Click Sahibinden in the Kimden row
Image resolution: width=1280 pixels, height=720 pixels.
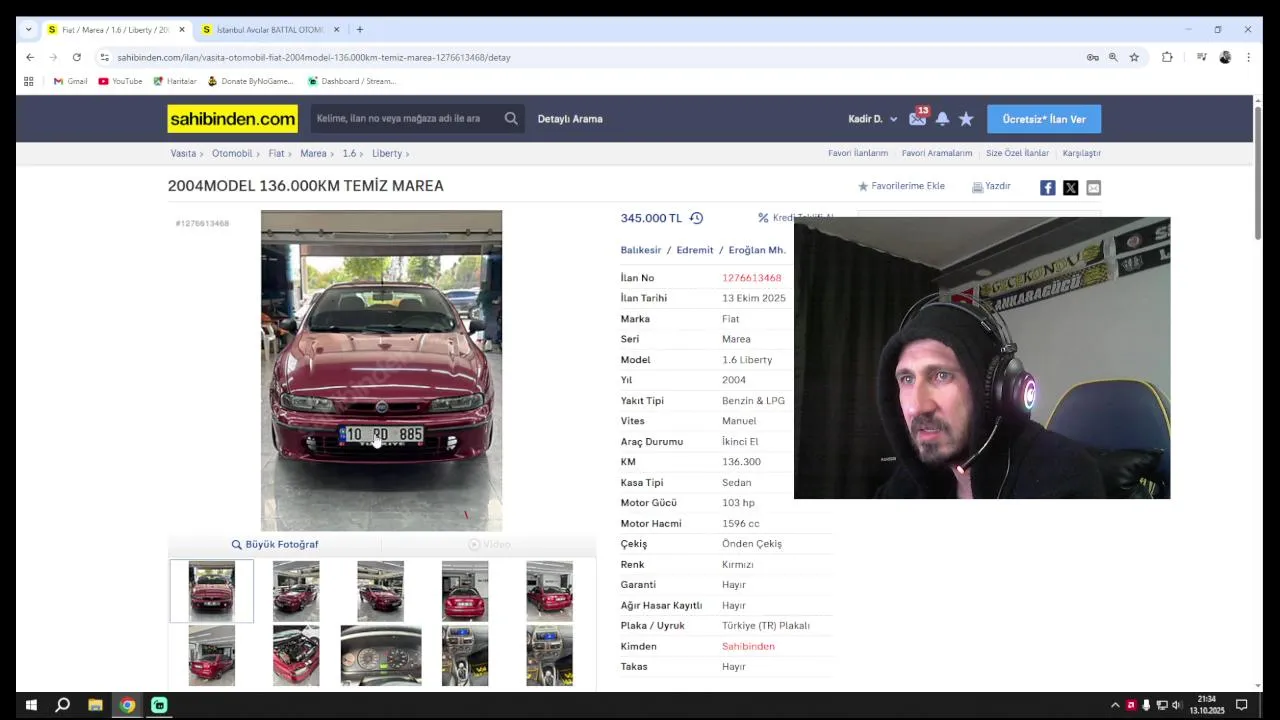point(748,646)
